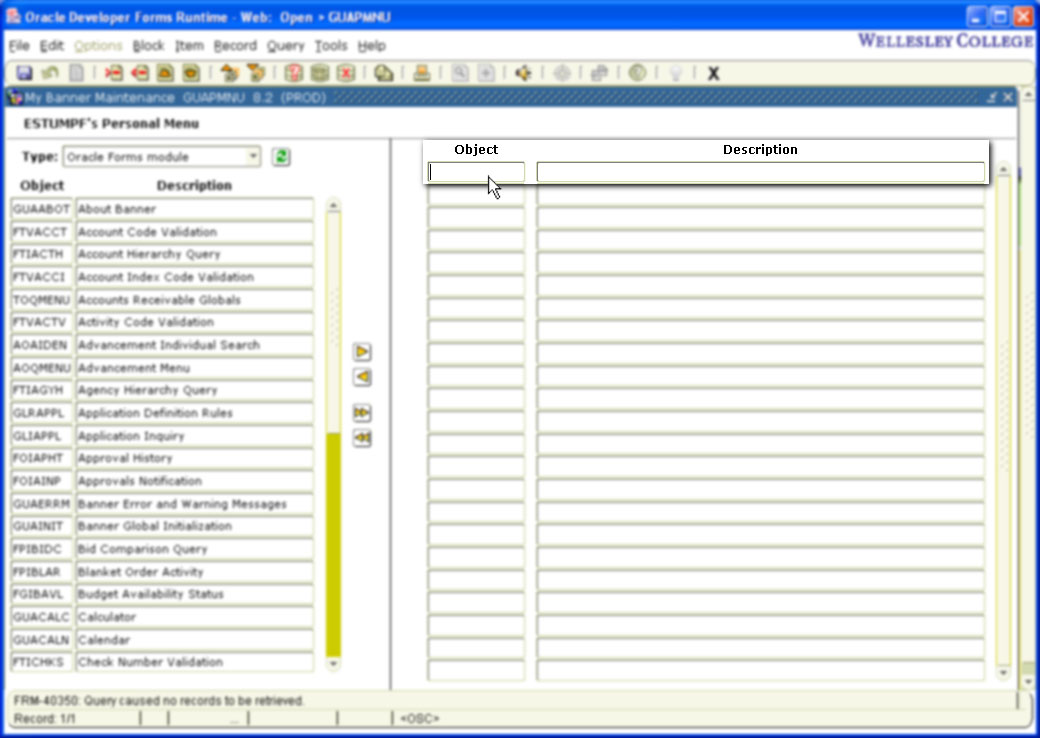Open the Edit menu
Image resolution: width=1040 pixels, height=738 pixels.
click(x=52, y=46)
